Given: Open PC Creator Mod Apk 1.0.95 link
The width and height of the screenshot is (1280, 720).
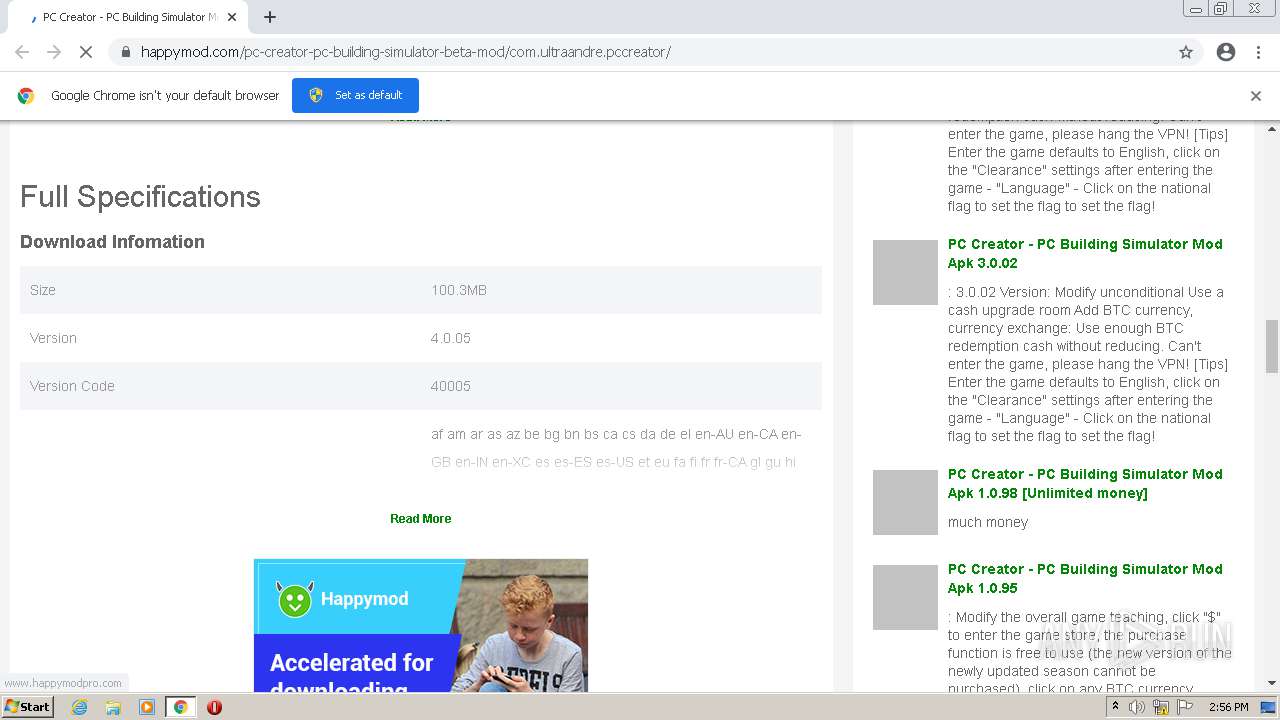Looking at the screenshot, I should [1085, 579].
